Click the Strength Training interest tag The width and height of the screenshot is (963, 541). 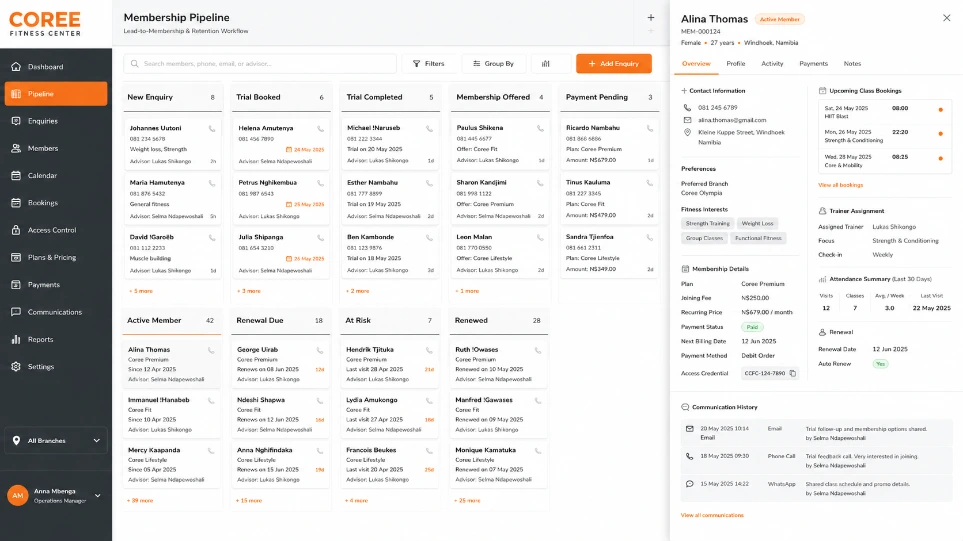[708, 224]
